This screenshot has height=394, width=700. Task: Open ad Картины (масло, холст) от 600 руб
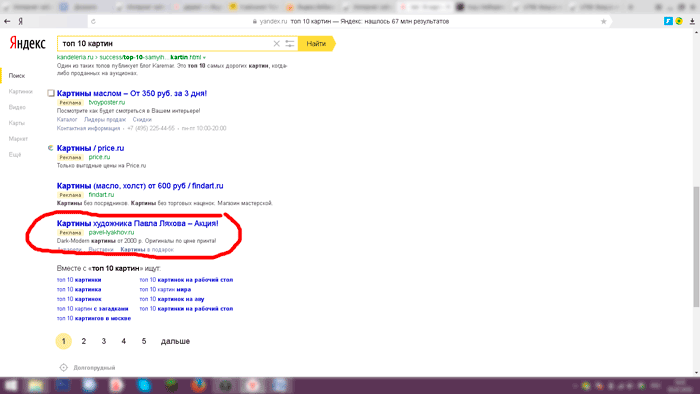pyautogui.click(x=140, y=186)
